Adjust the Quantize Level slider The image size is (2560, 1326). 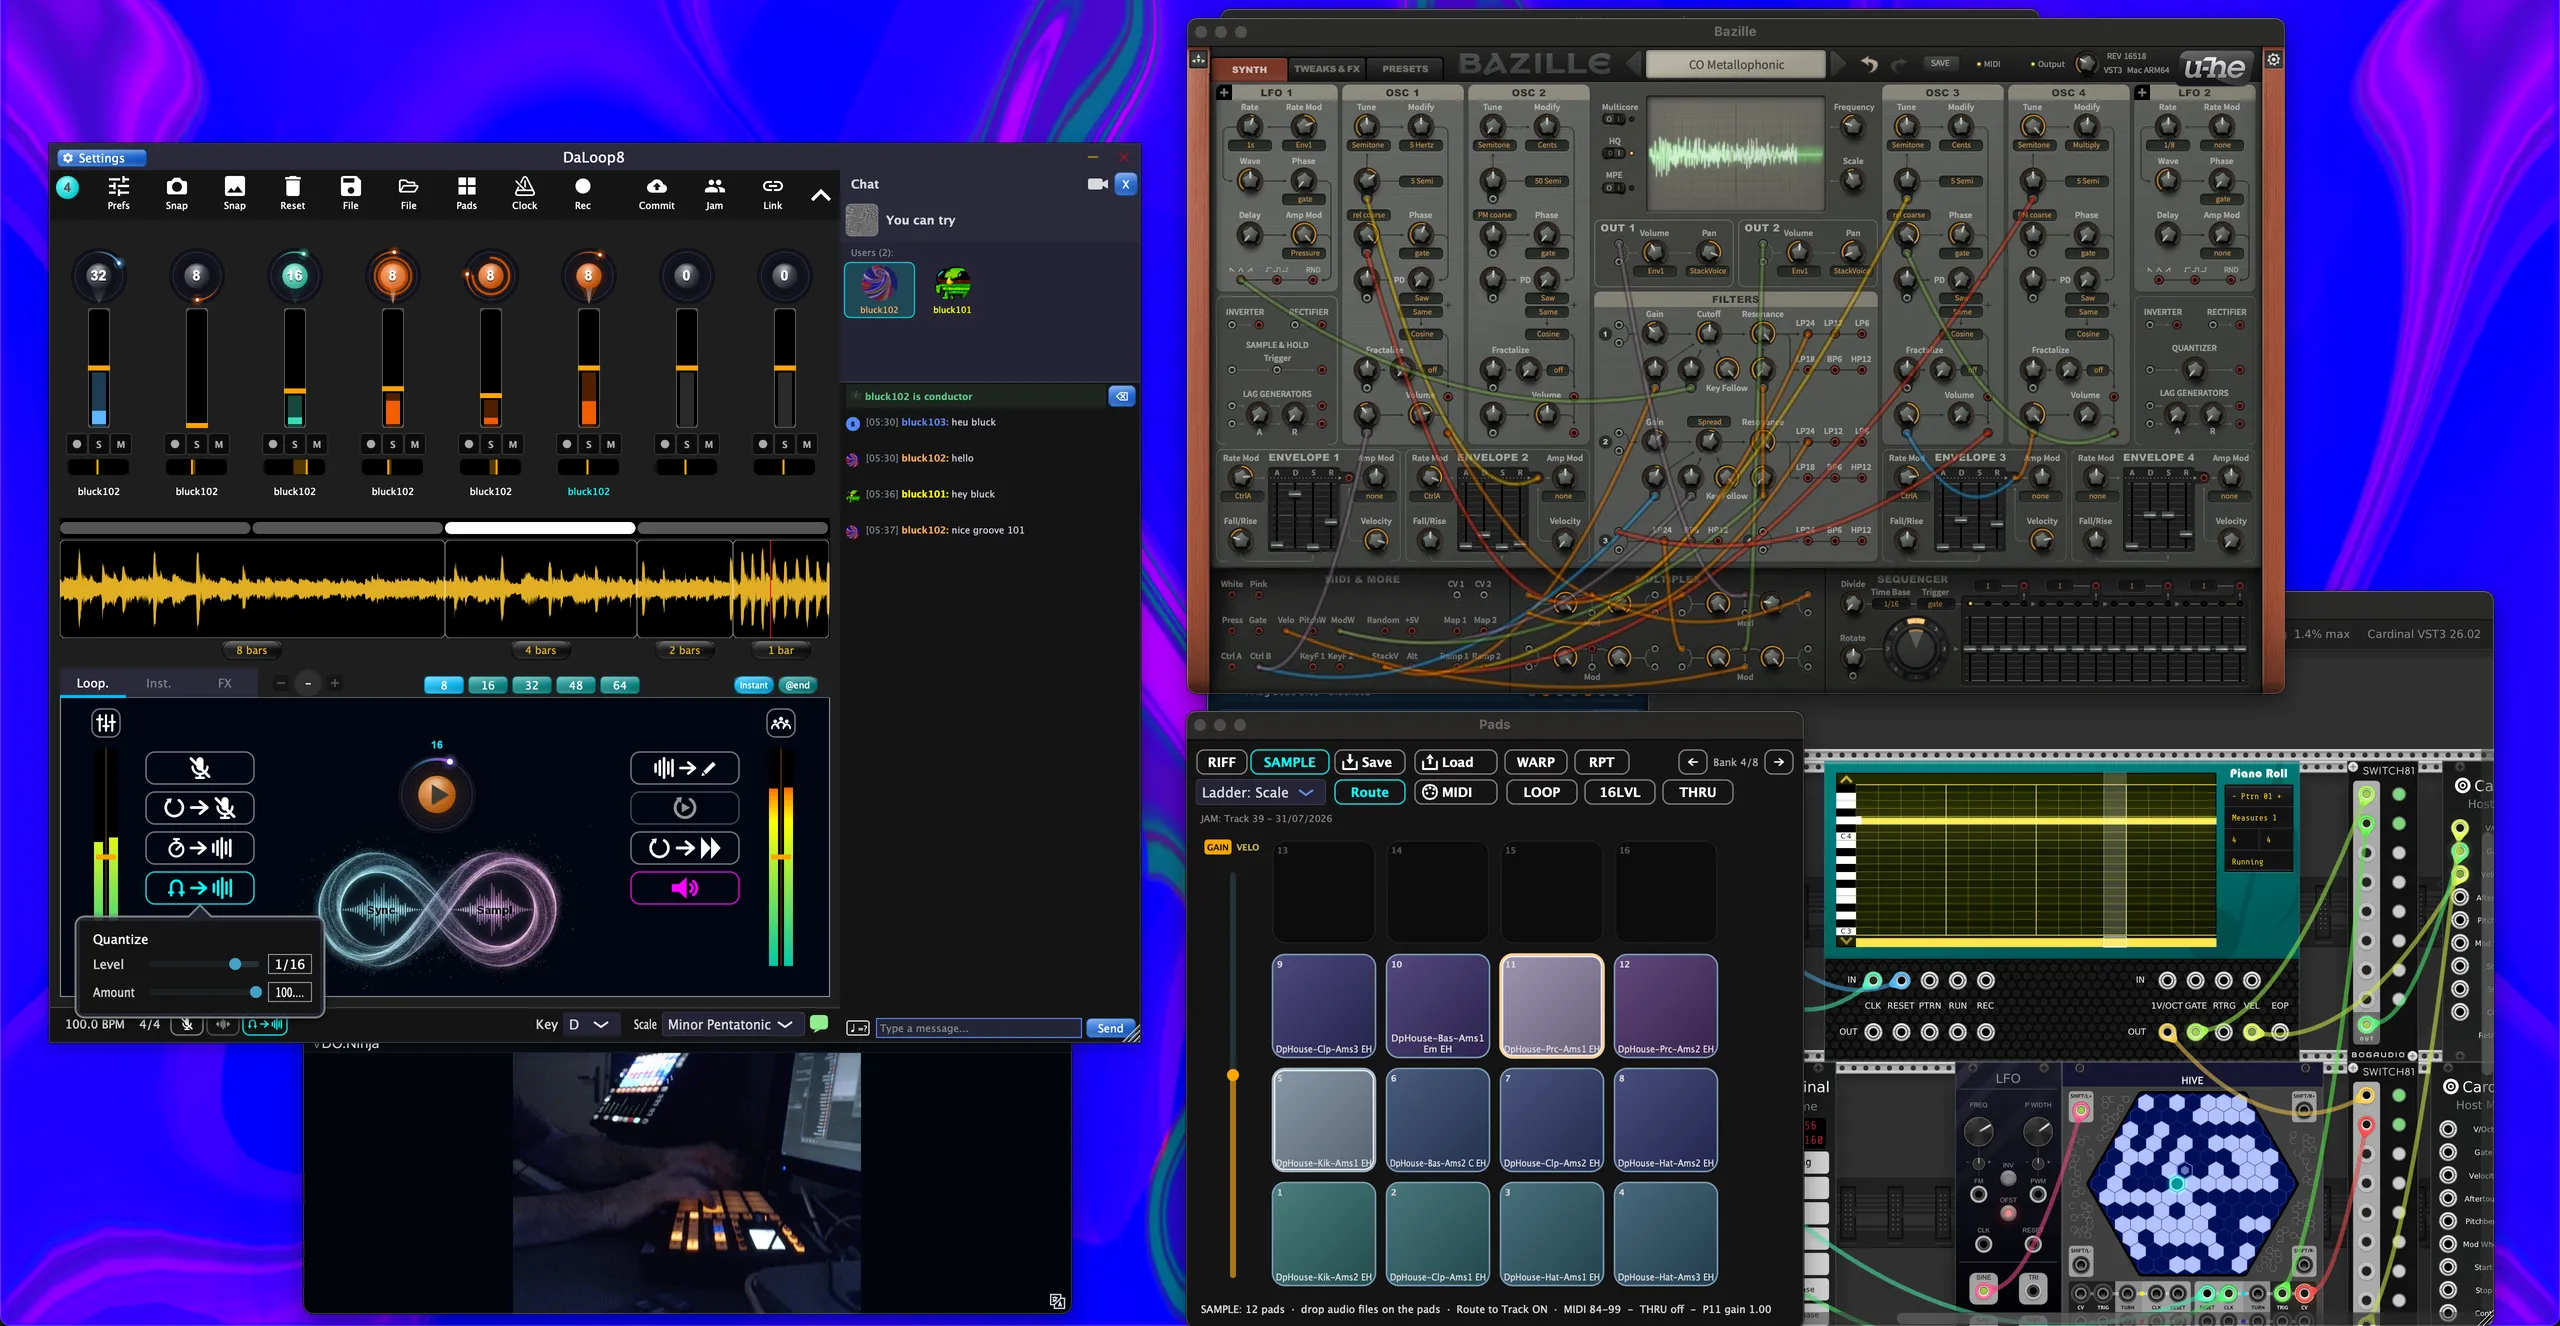pos(205,964)
